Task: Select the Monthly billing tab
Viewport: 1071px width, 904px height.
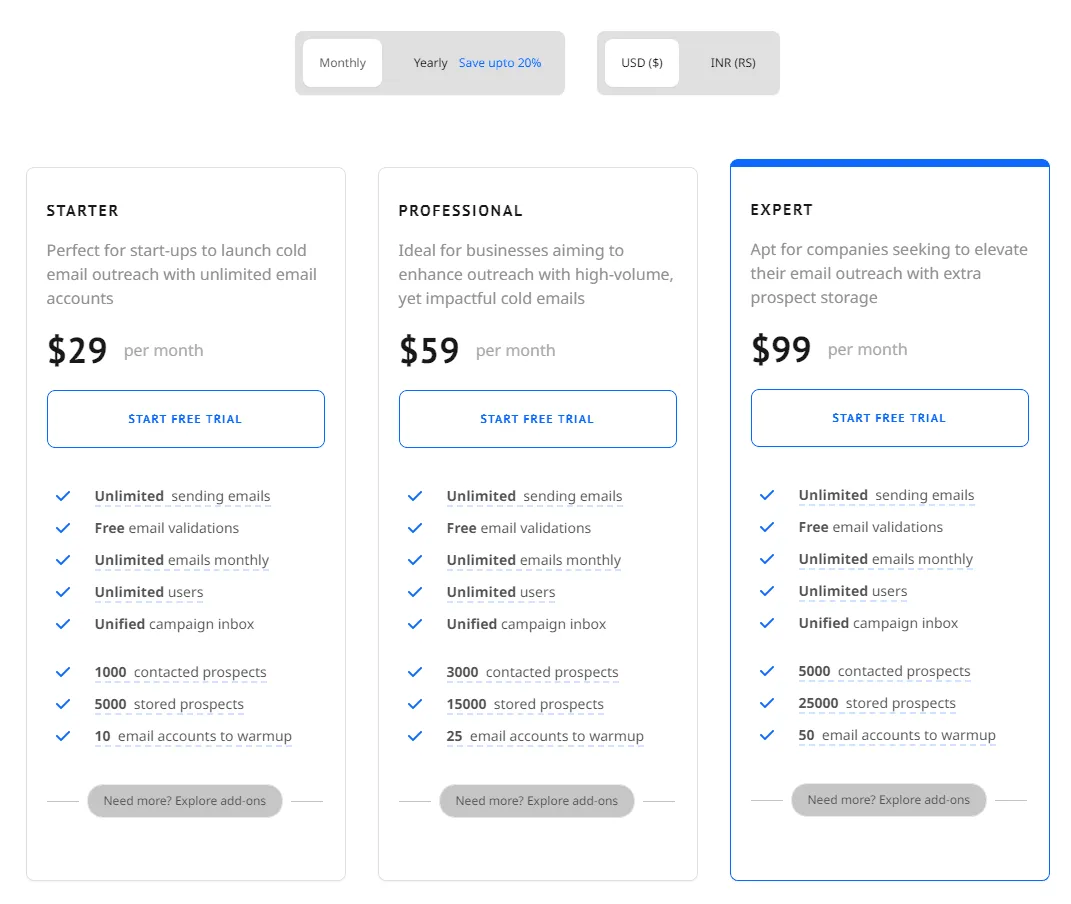Action: [x=341, y=62]
